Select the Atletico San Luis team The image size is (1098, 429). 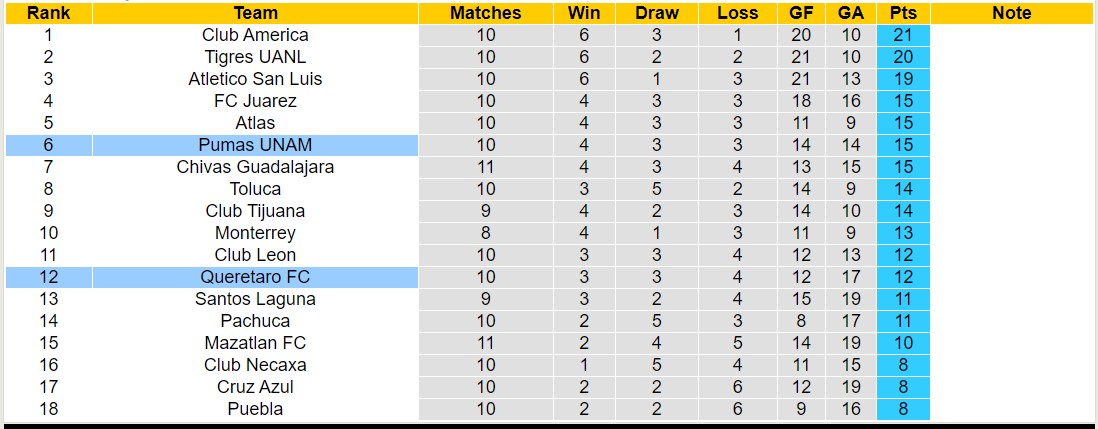255,79
